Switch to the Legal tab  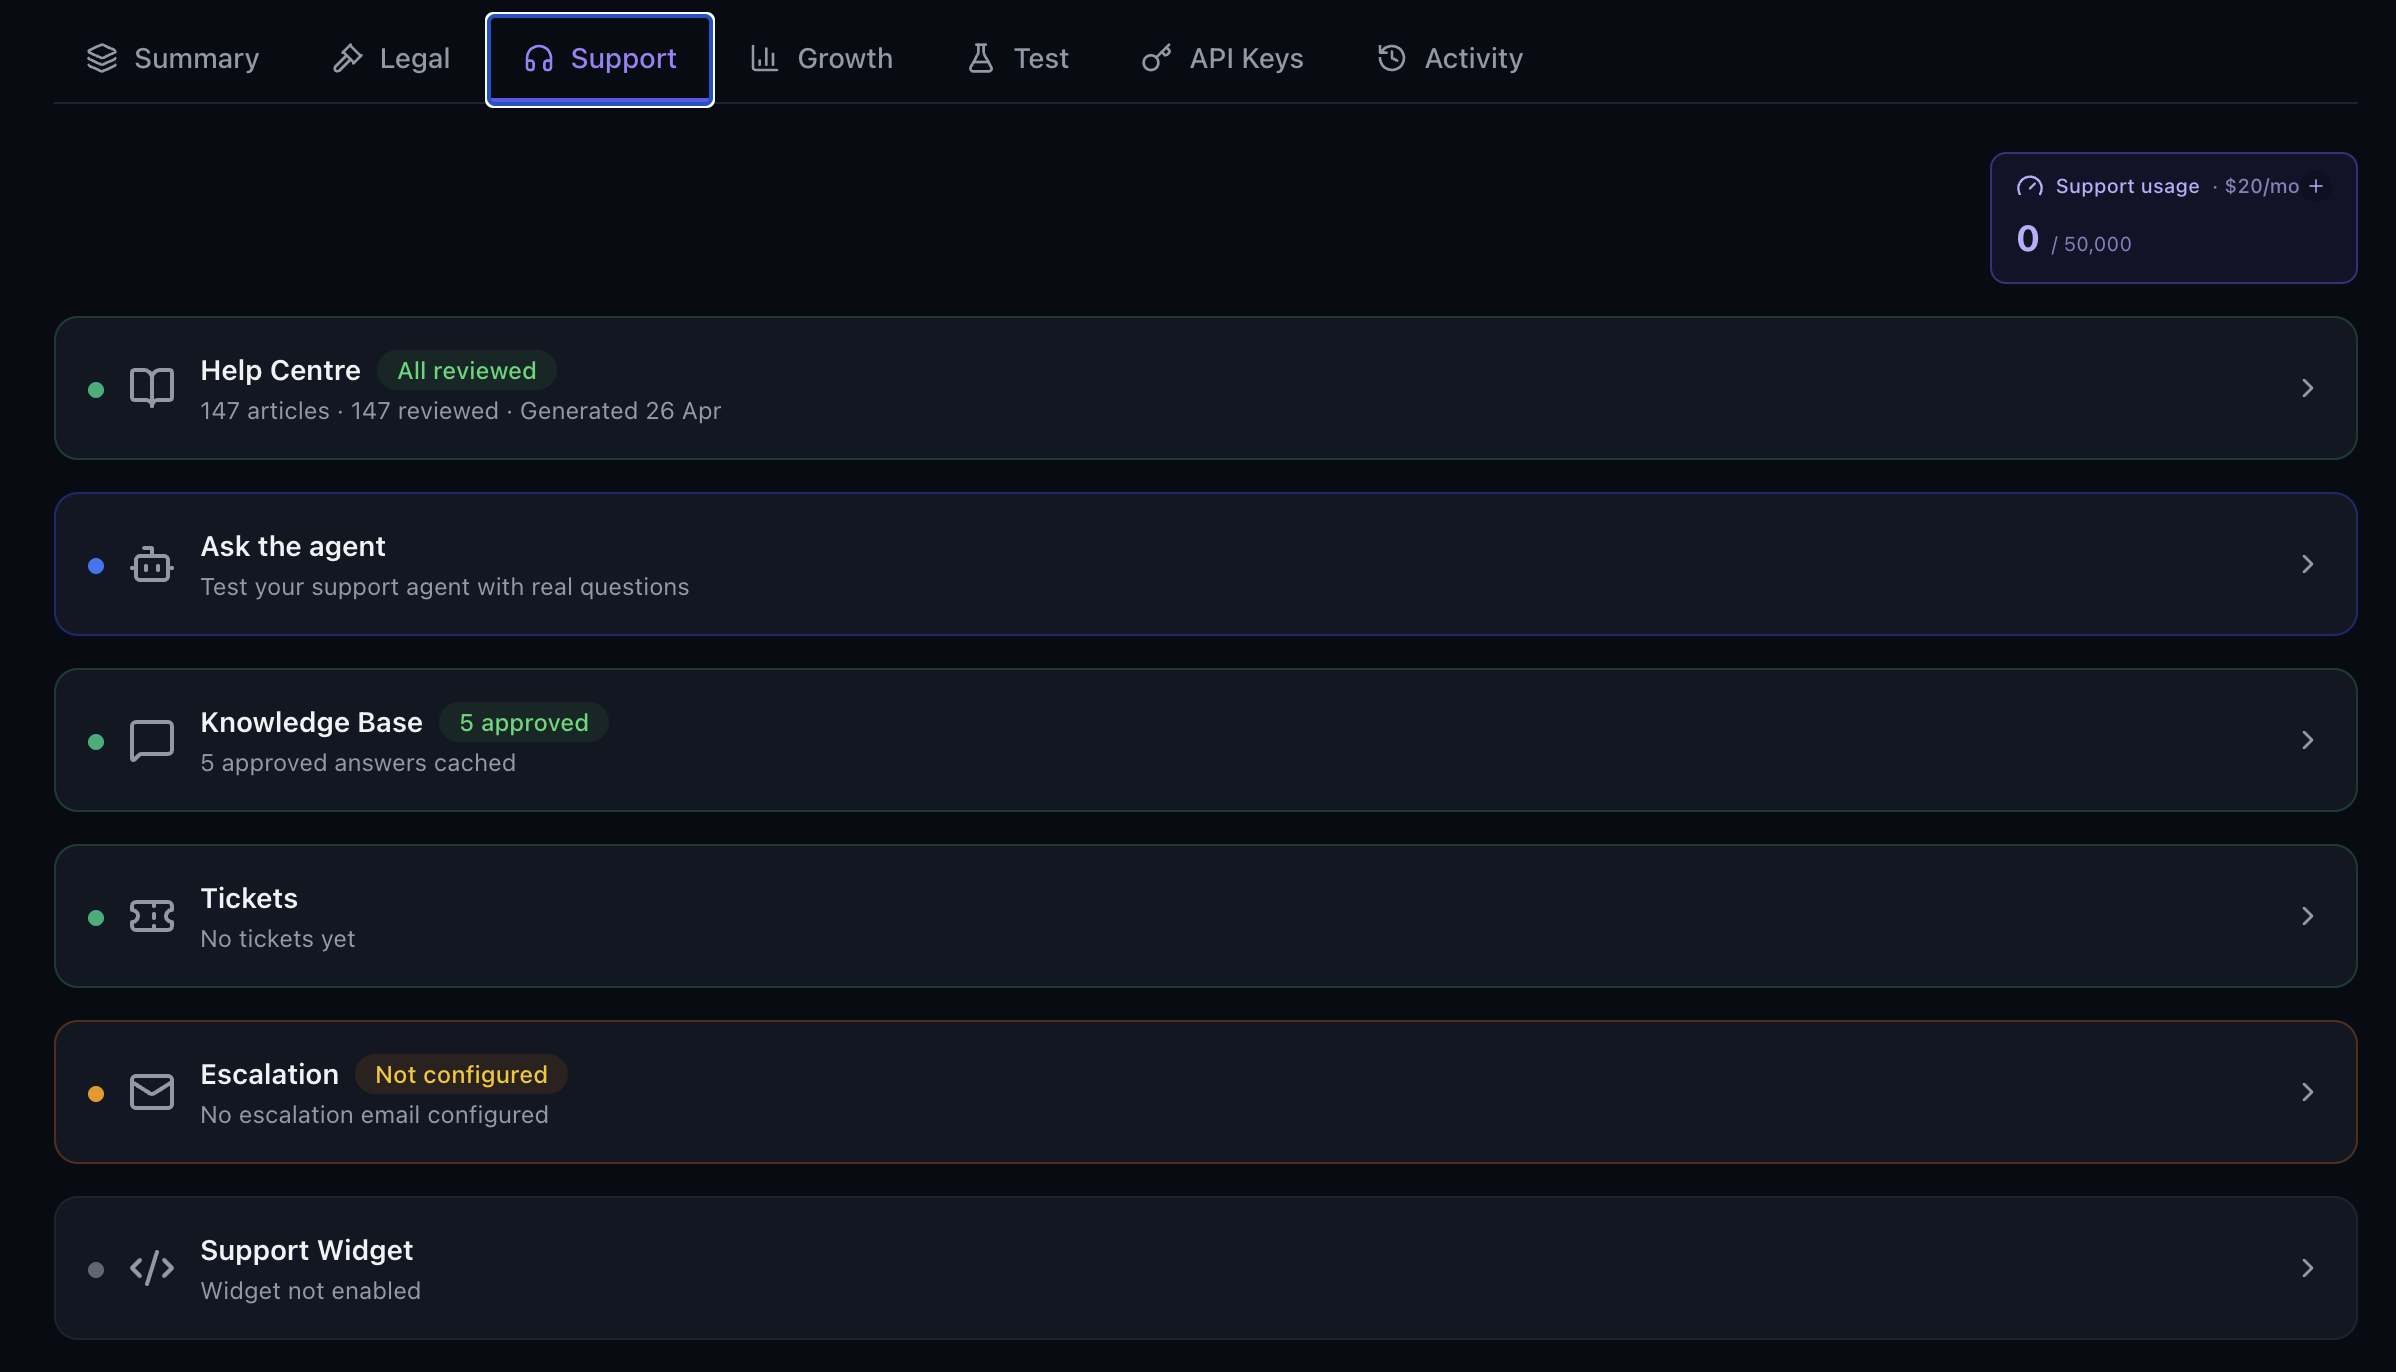[x=391, y=59]
